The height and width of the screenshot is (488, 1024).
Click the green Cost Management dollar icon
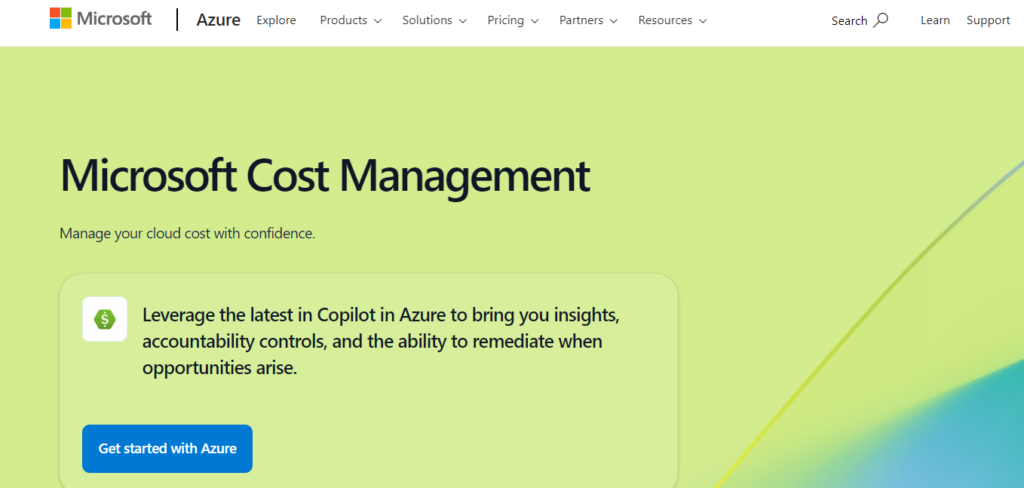coord(104,319)
